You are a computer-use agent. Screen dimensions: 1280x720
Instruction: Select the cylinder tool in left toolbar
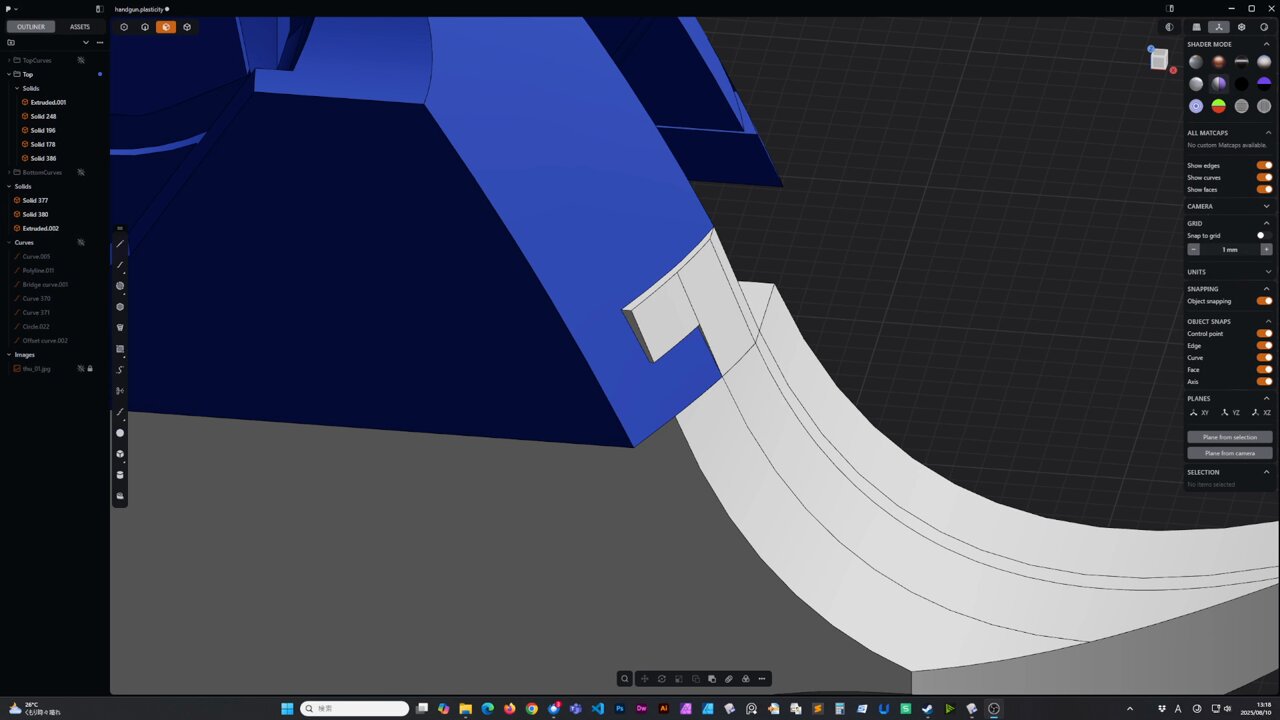(120, 475)
